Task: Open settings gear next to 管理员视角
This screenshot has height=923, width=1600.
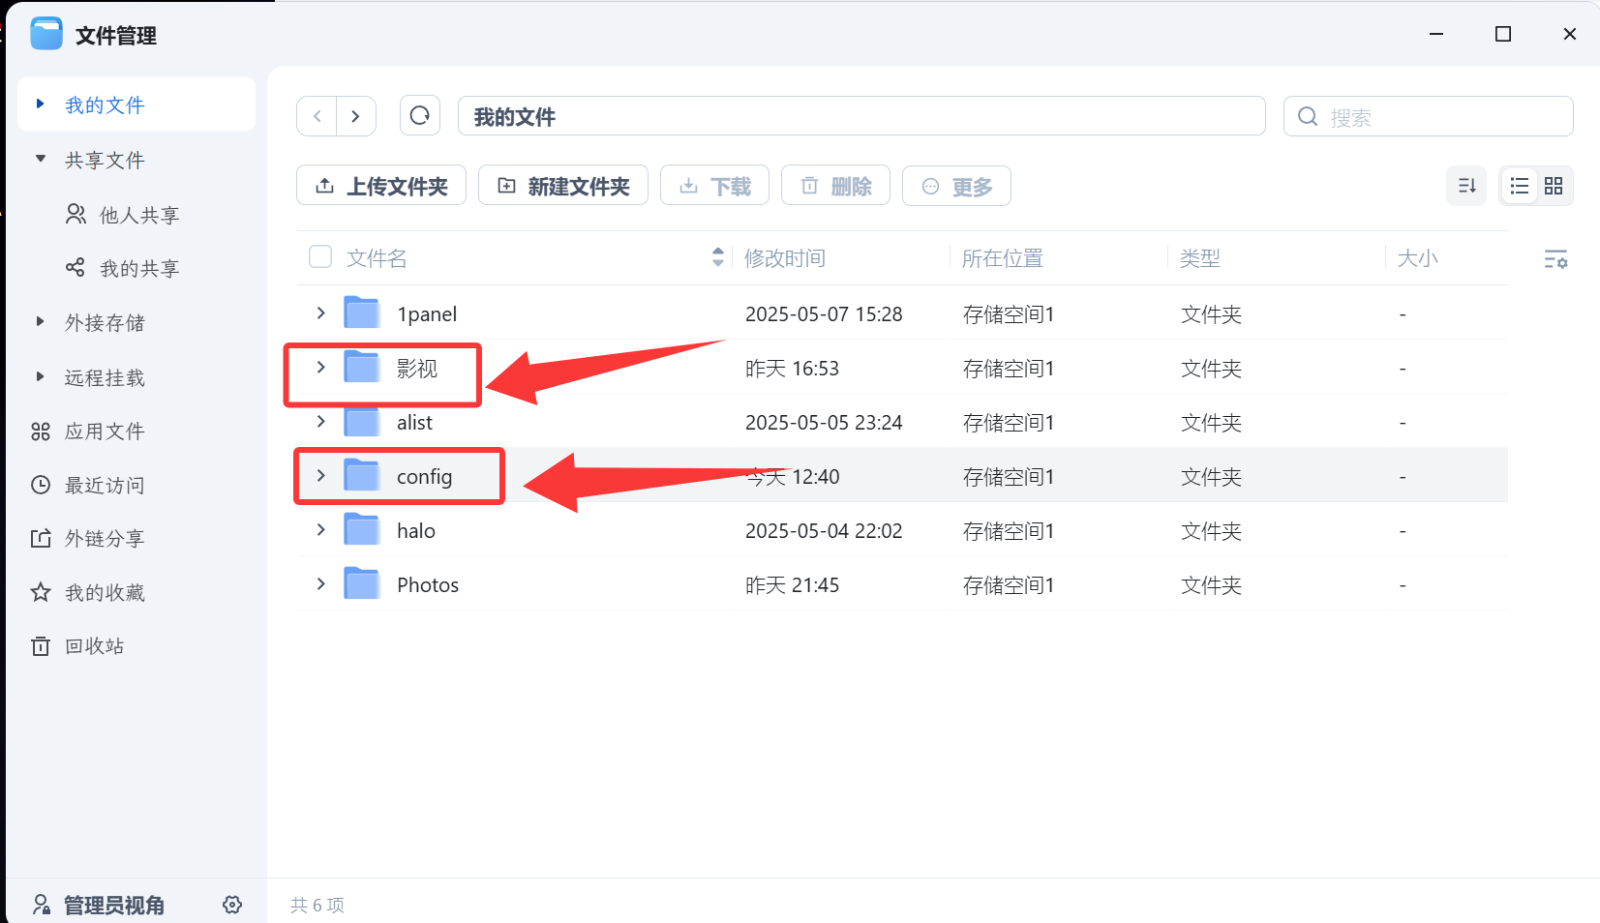Action: tap(231, 903)
